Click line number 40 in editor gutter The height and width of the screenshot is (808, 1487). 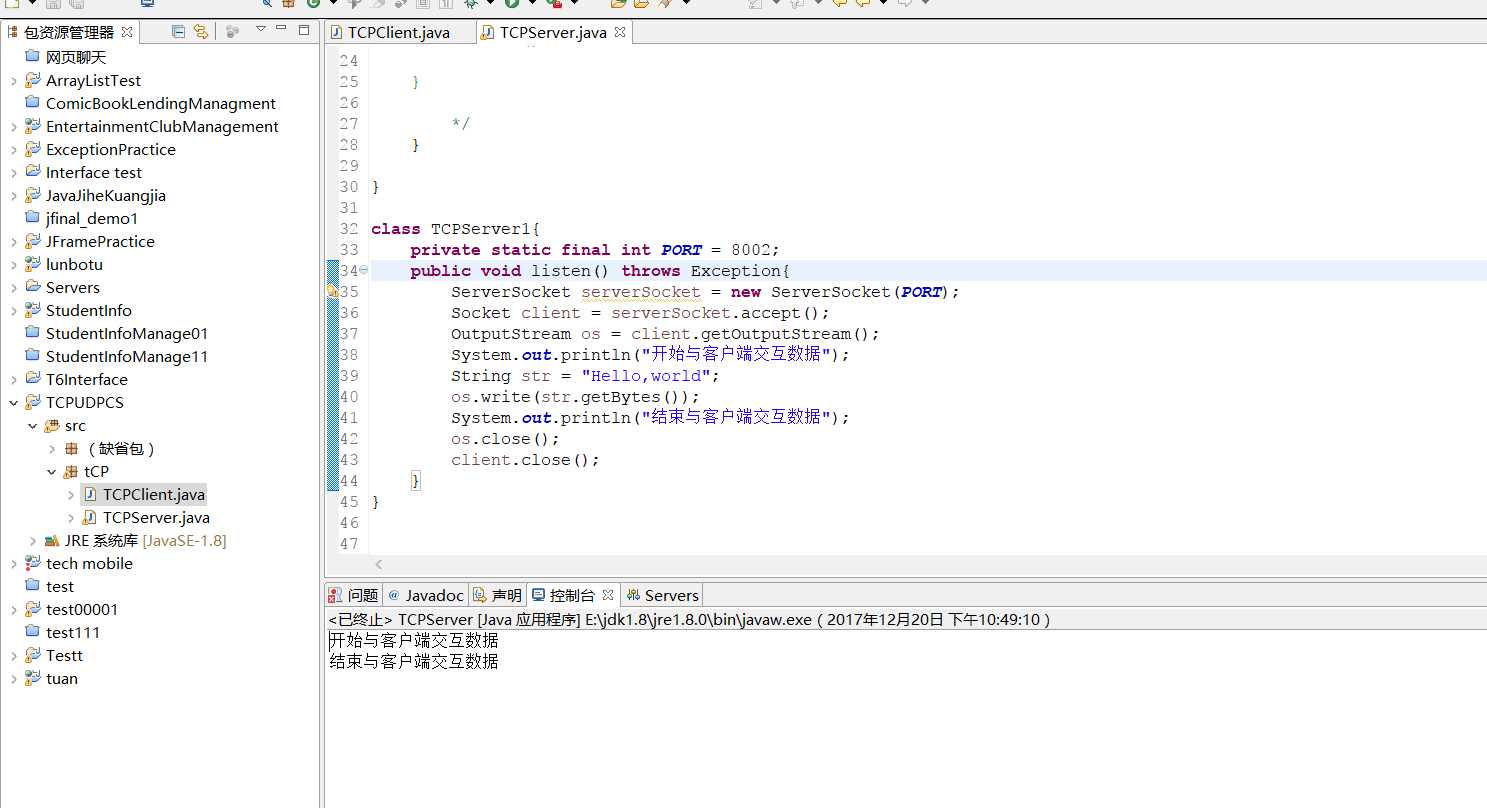click(x=348, y=396)
